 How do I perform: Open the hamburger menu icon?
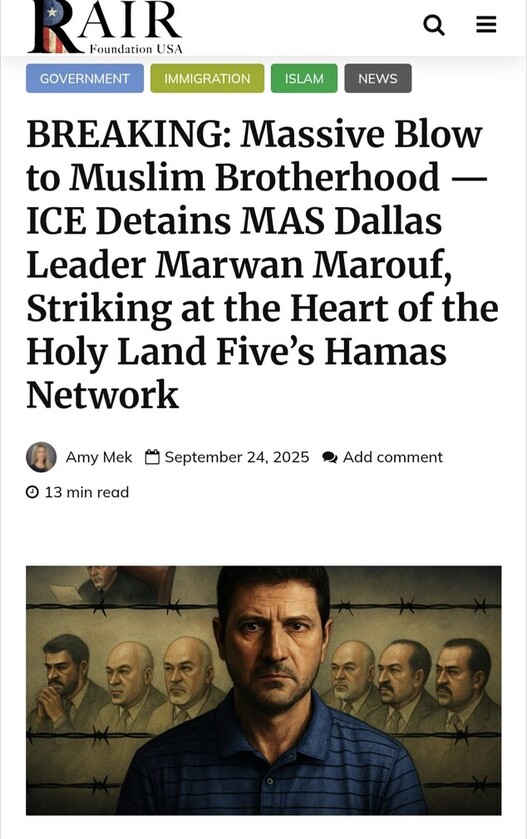pos(486,25)
